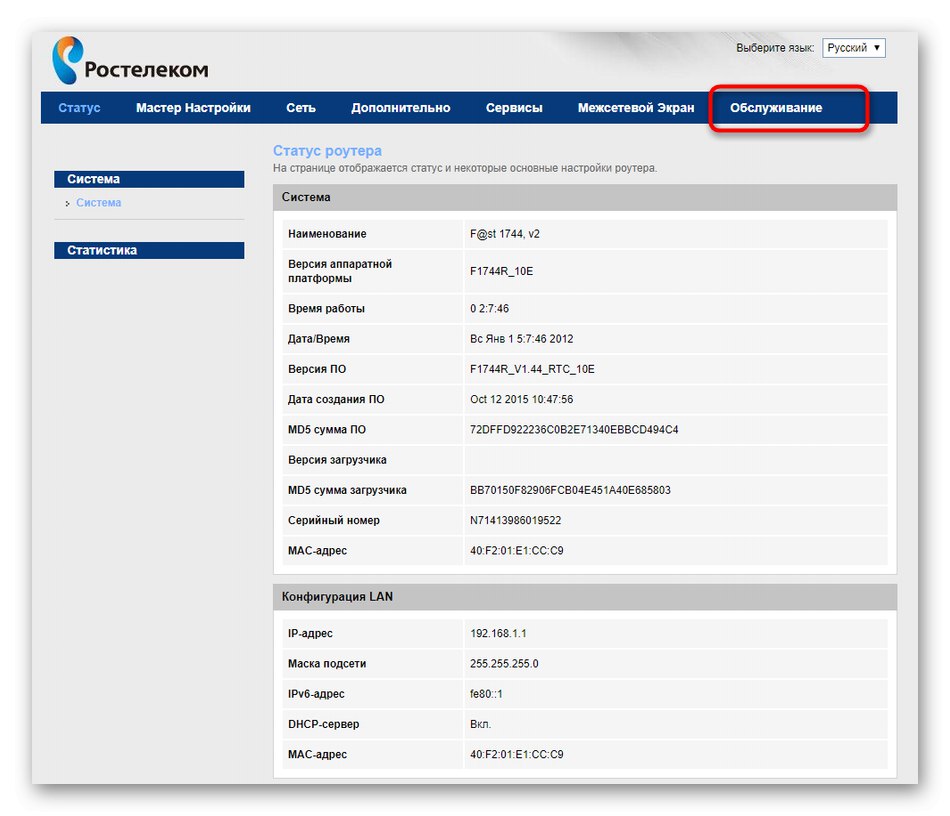The image size is (950, 816).
Task: Click the DHCP-сервер label
Action: pos(323,725)
